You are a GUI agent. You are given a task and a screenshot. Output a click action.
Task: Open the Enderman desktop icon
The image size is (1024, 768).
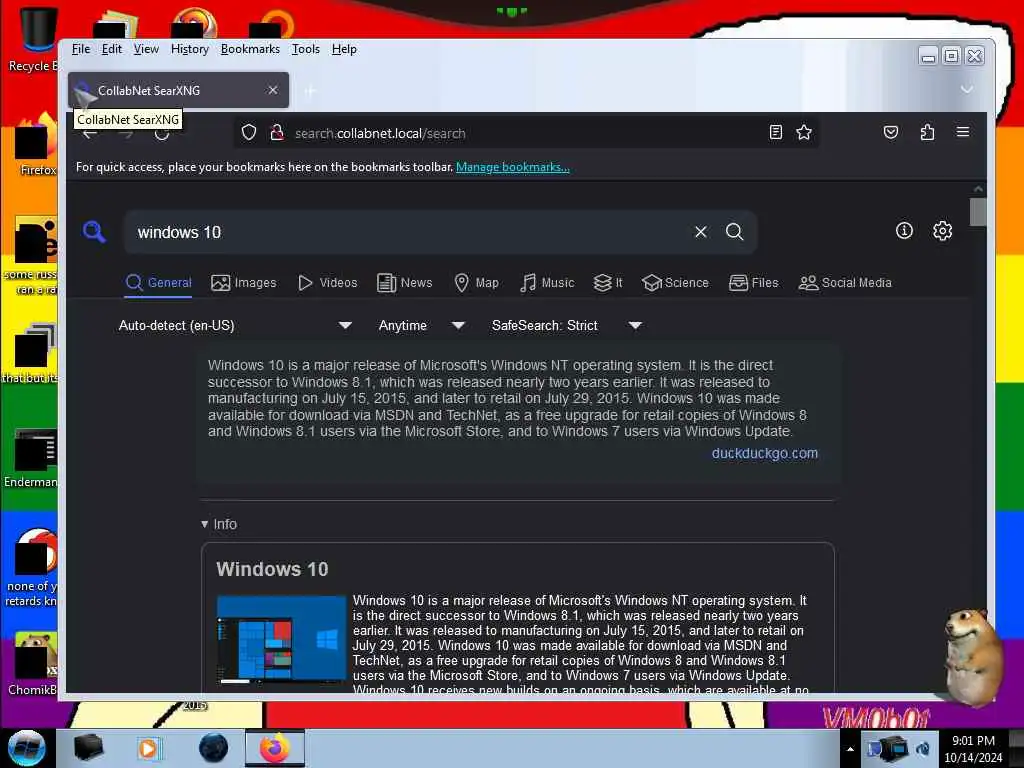pos(33,458)
